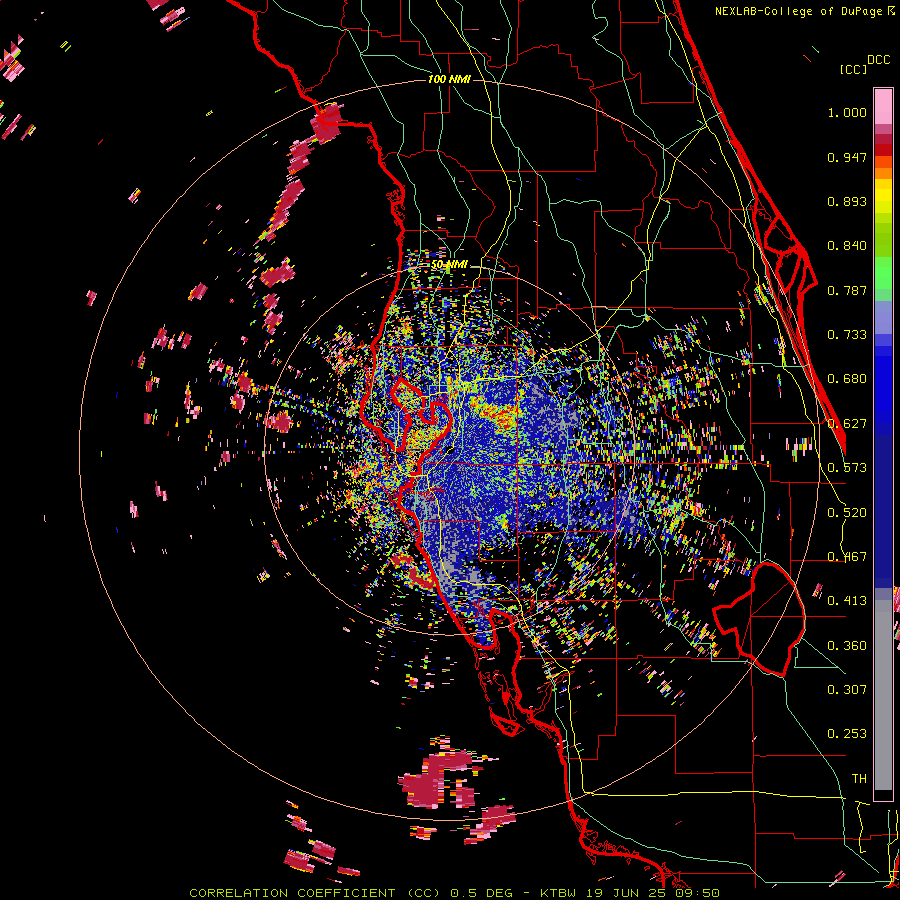This screenshot has height=900, width=900.
Task: Click the 0.947 color scale value
Action: pyautogui.click(x=847, y=157)
